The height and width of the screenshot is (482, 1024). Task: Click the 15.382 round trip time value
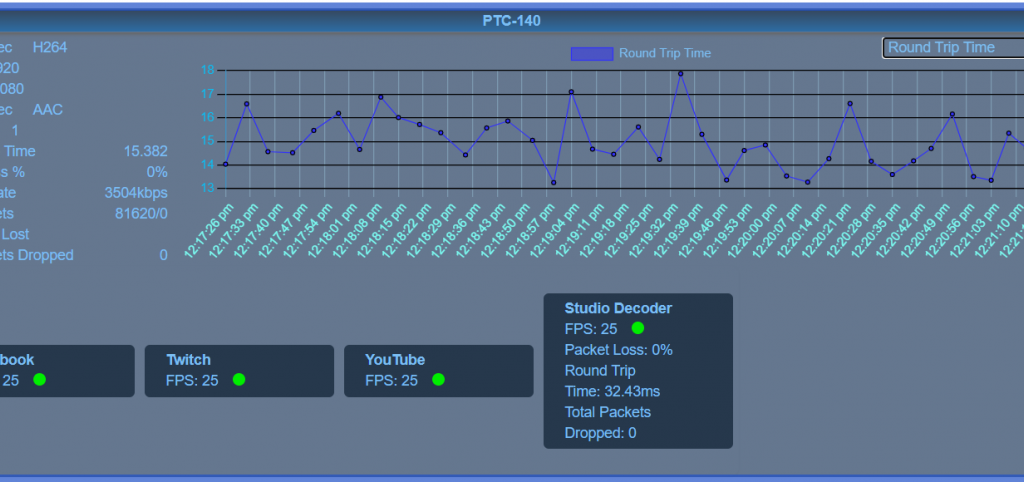tap(145, 151)
